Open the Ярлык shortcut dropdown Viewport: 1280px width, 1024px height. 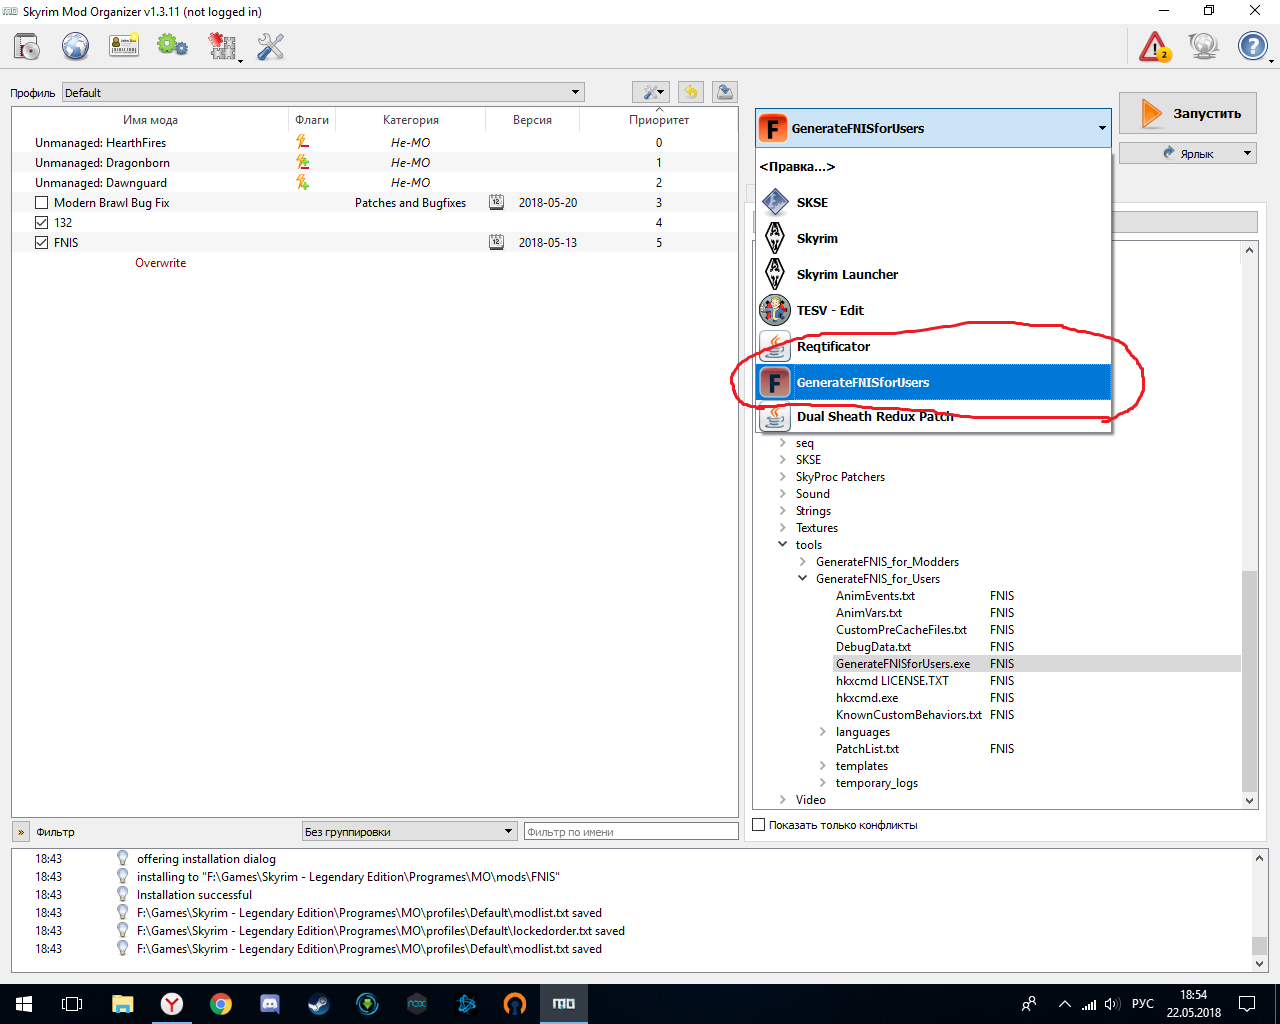pos(1187,153)
